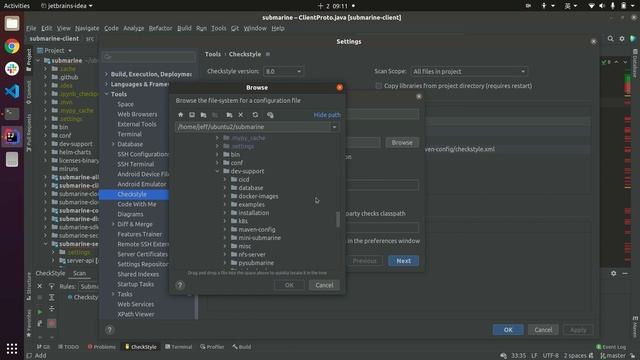Click Cancel in the Settings dialog
This screenshot has height=360, width=640.
point(543,330)
